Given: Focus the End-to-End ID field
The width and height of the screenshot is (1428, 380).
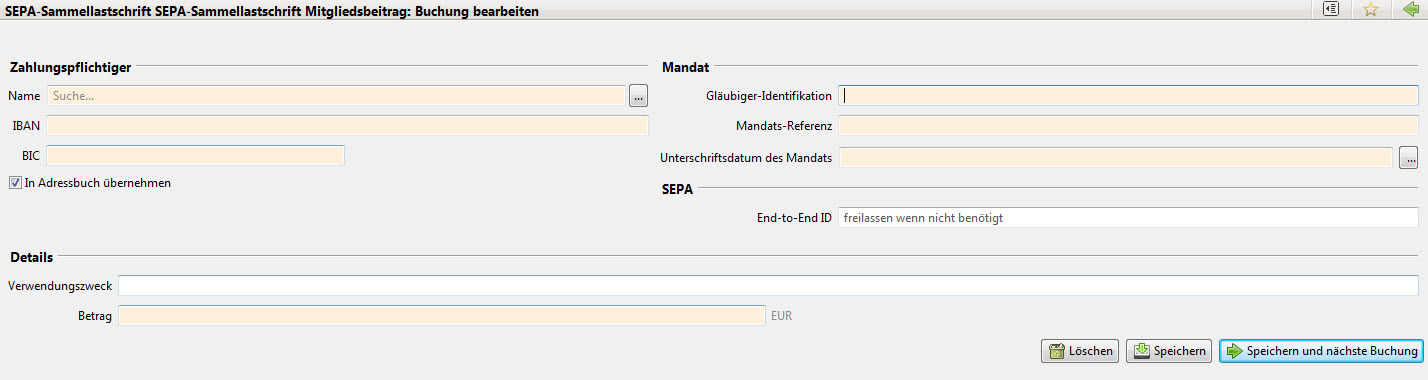Looking at the screenshot, I should [x=1128, y=217].
